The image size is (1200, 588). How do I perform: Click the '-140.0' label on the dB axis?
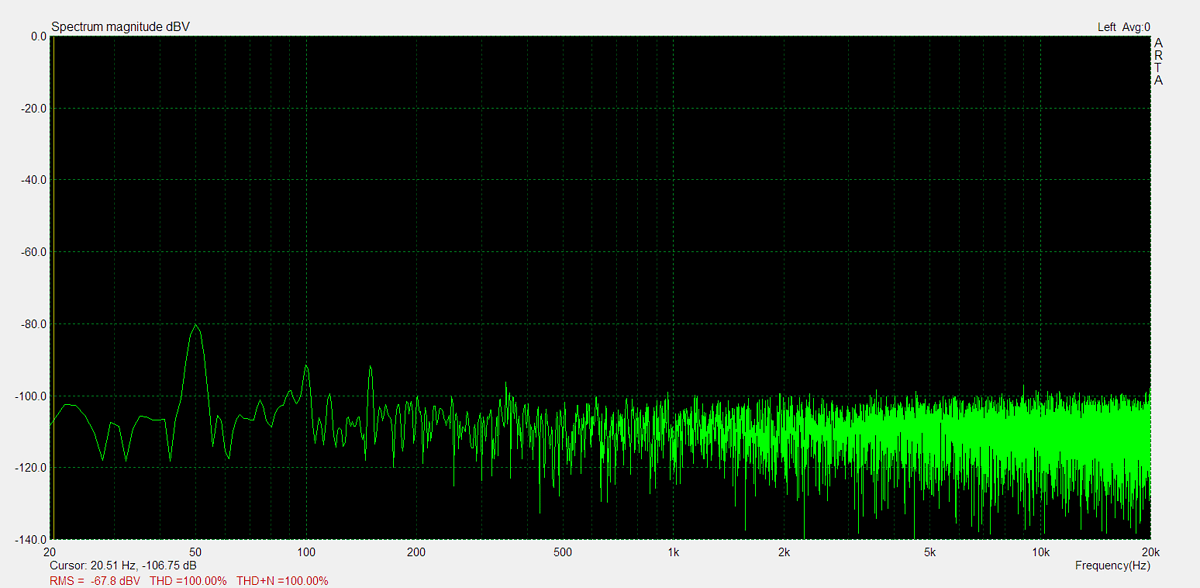coord(31,540)
